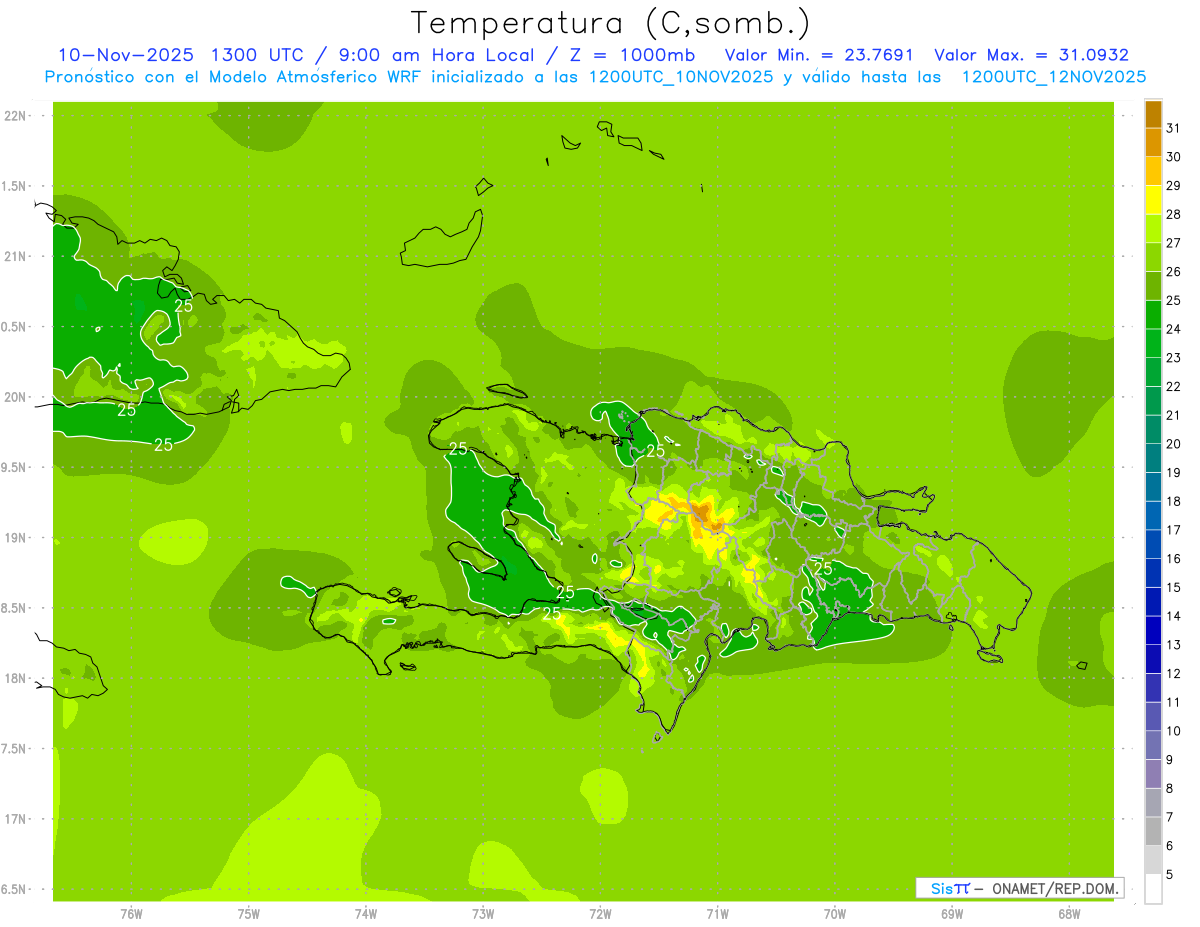The width and height of the screenshot is (1200, 927).
Task: Click the yellow swatch between colorbar 28 and 29
Action: coord(1153,200)
